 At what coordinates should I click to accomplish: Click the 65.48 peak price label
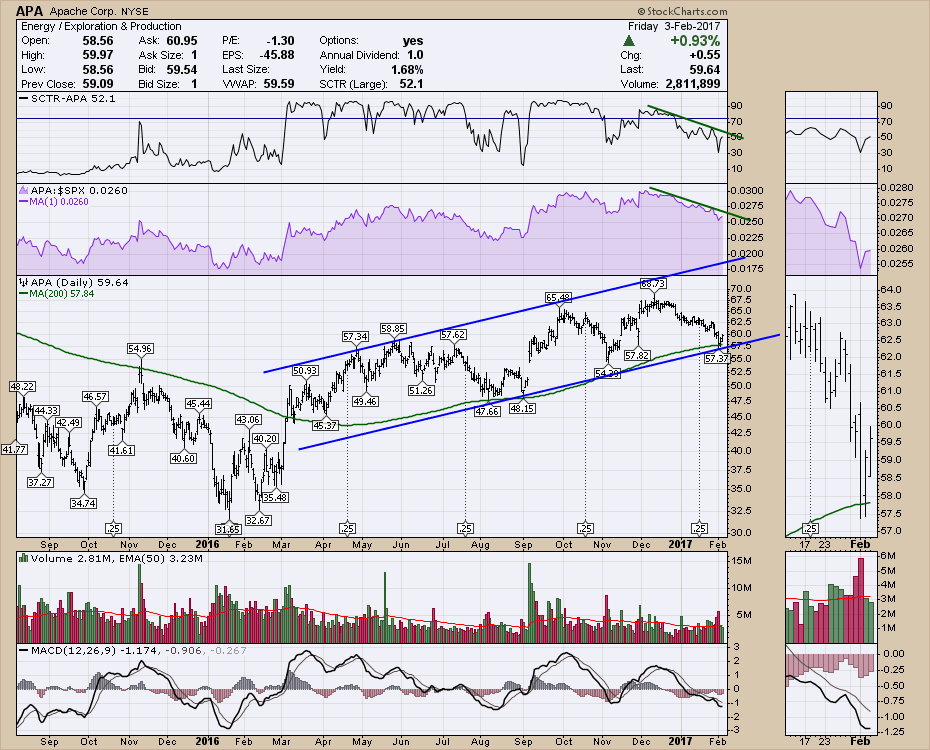[559, 297]
